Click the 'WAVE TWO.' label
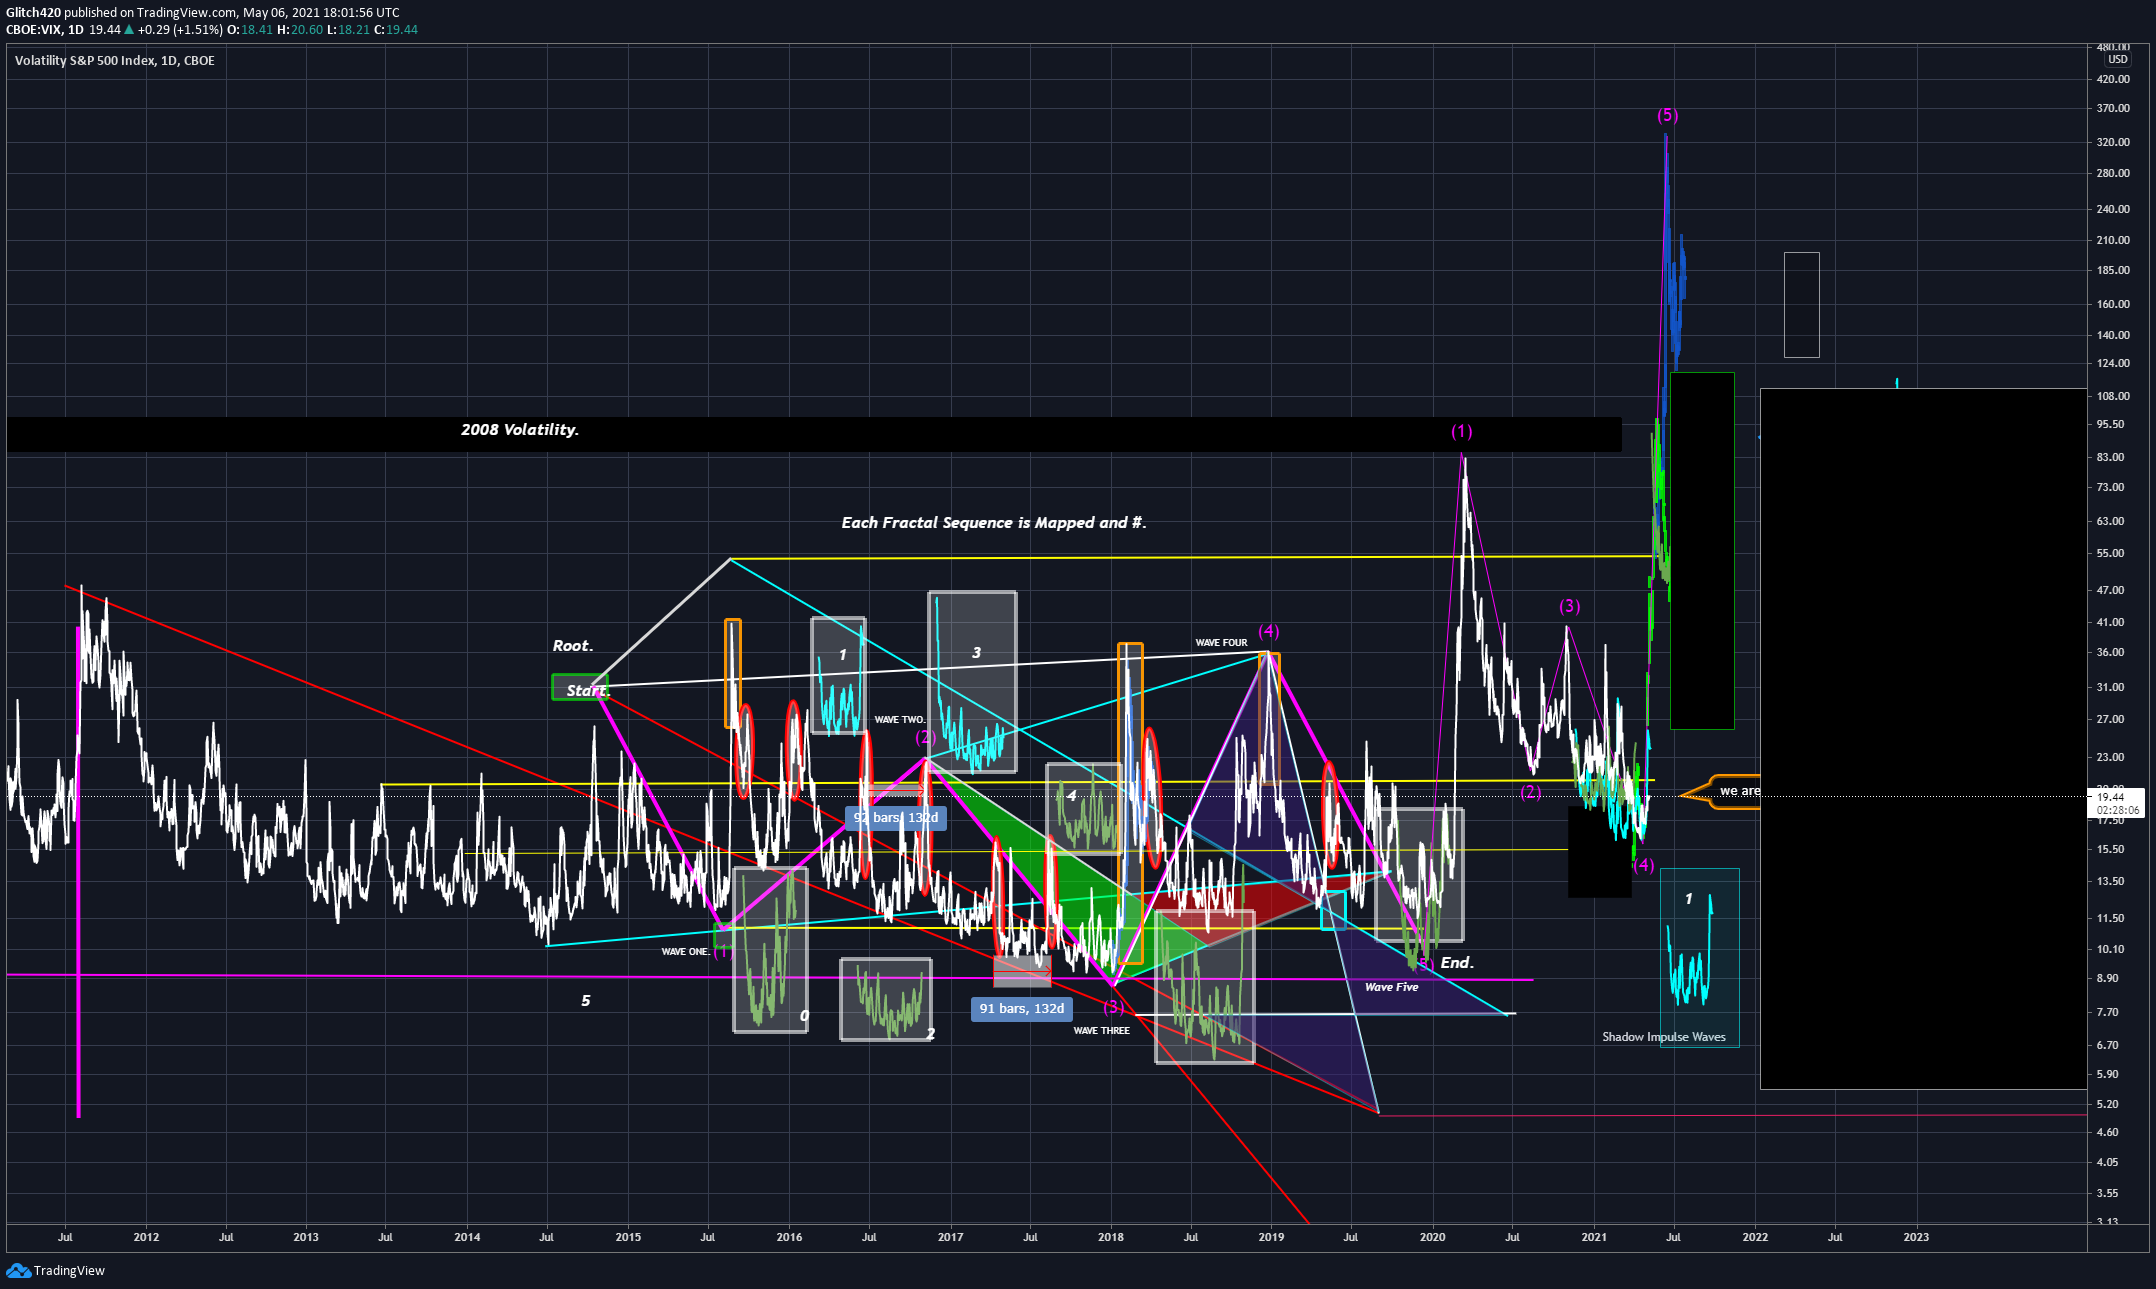Screen dimensions: 2156x1289 [x=900, y=719]
